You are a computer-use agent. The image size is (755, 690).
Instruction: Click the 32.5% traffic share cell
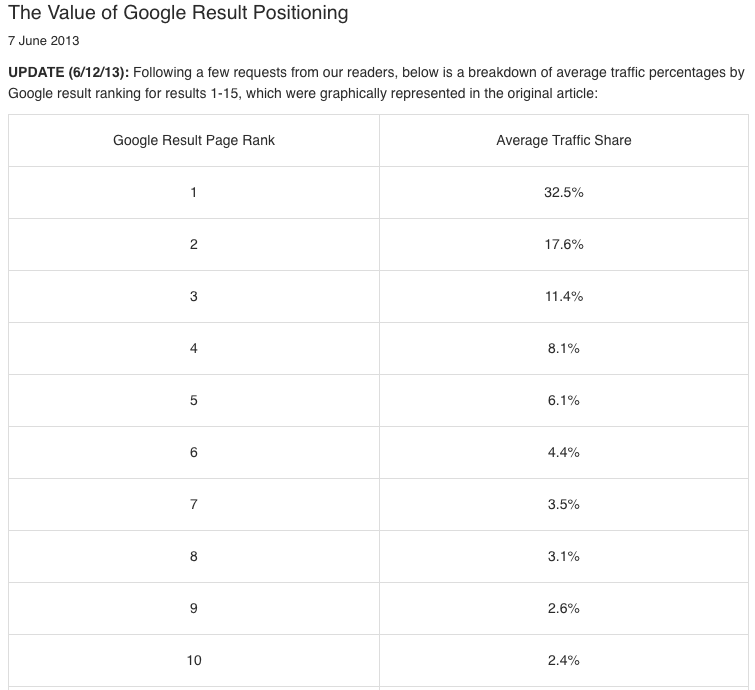pos(564,192)
